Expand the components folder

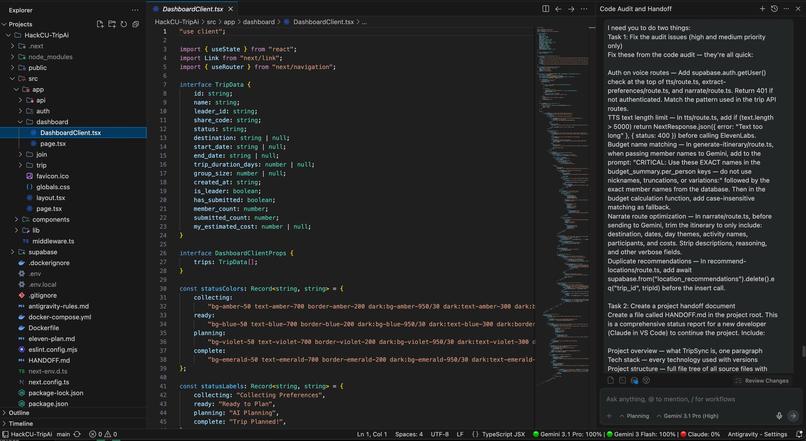tap(16, 219)
